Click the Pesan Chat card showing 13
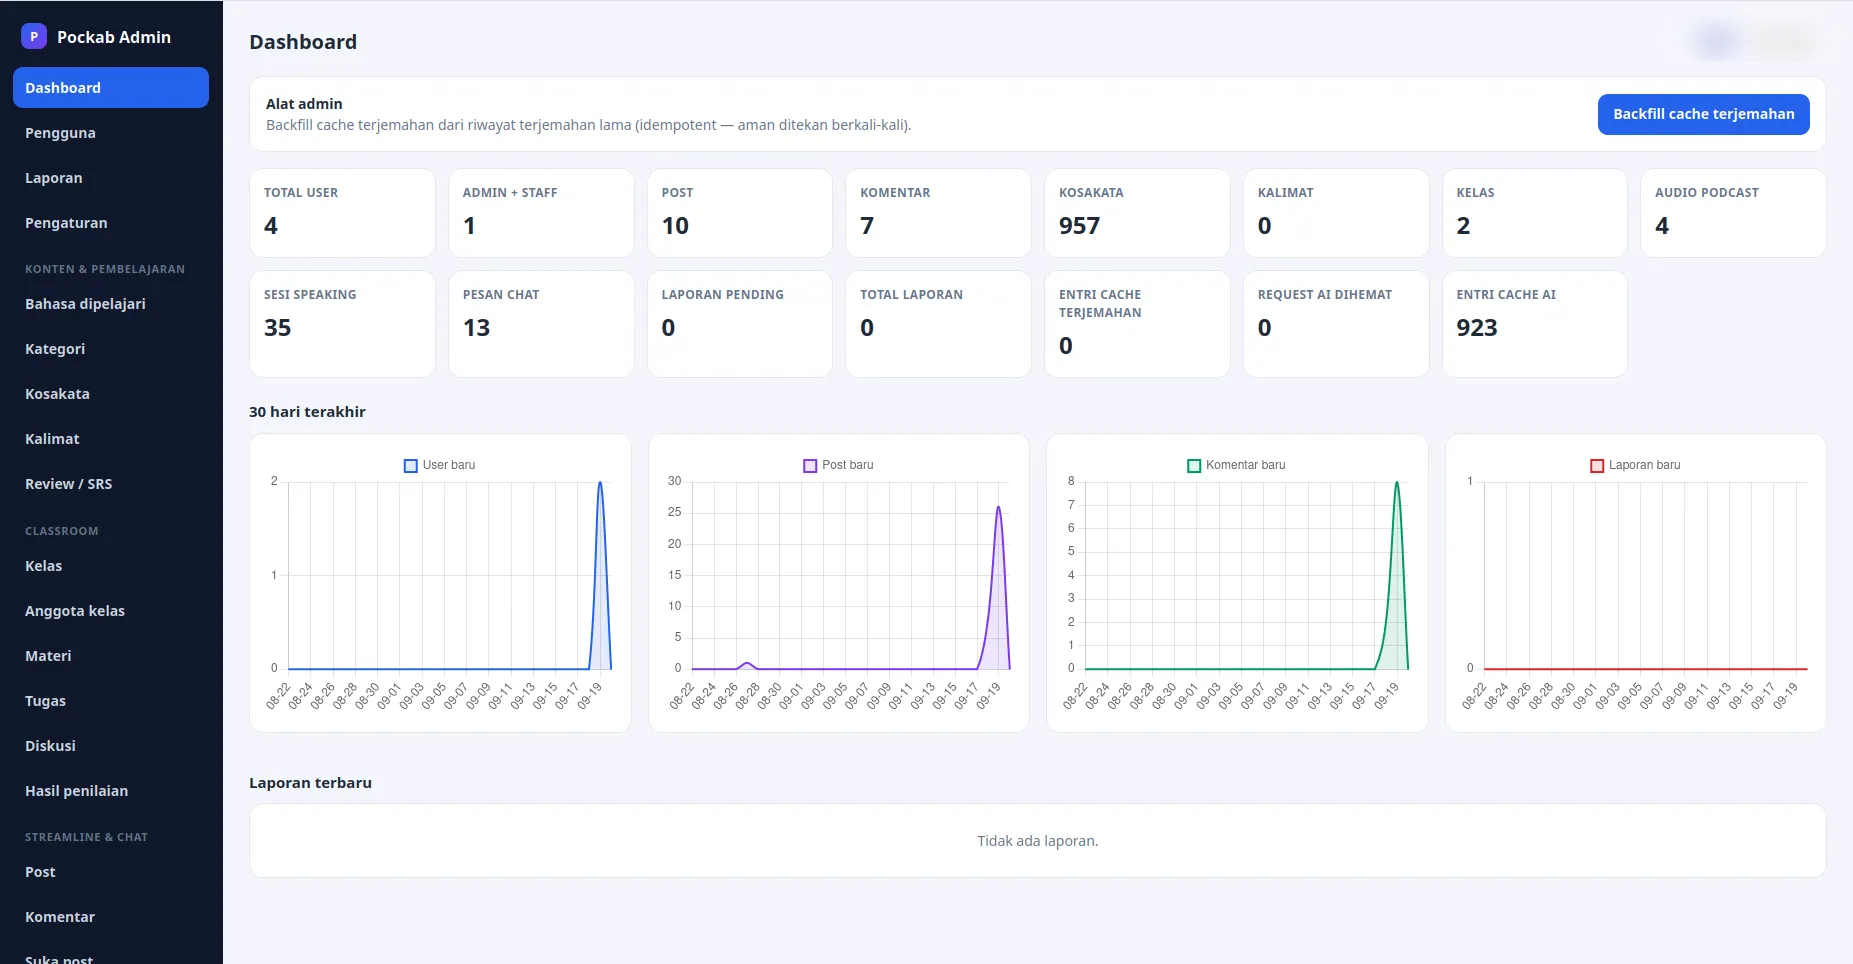The width and height of the screenshot is (1853, 964). pos(541,324)
